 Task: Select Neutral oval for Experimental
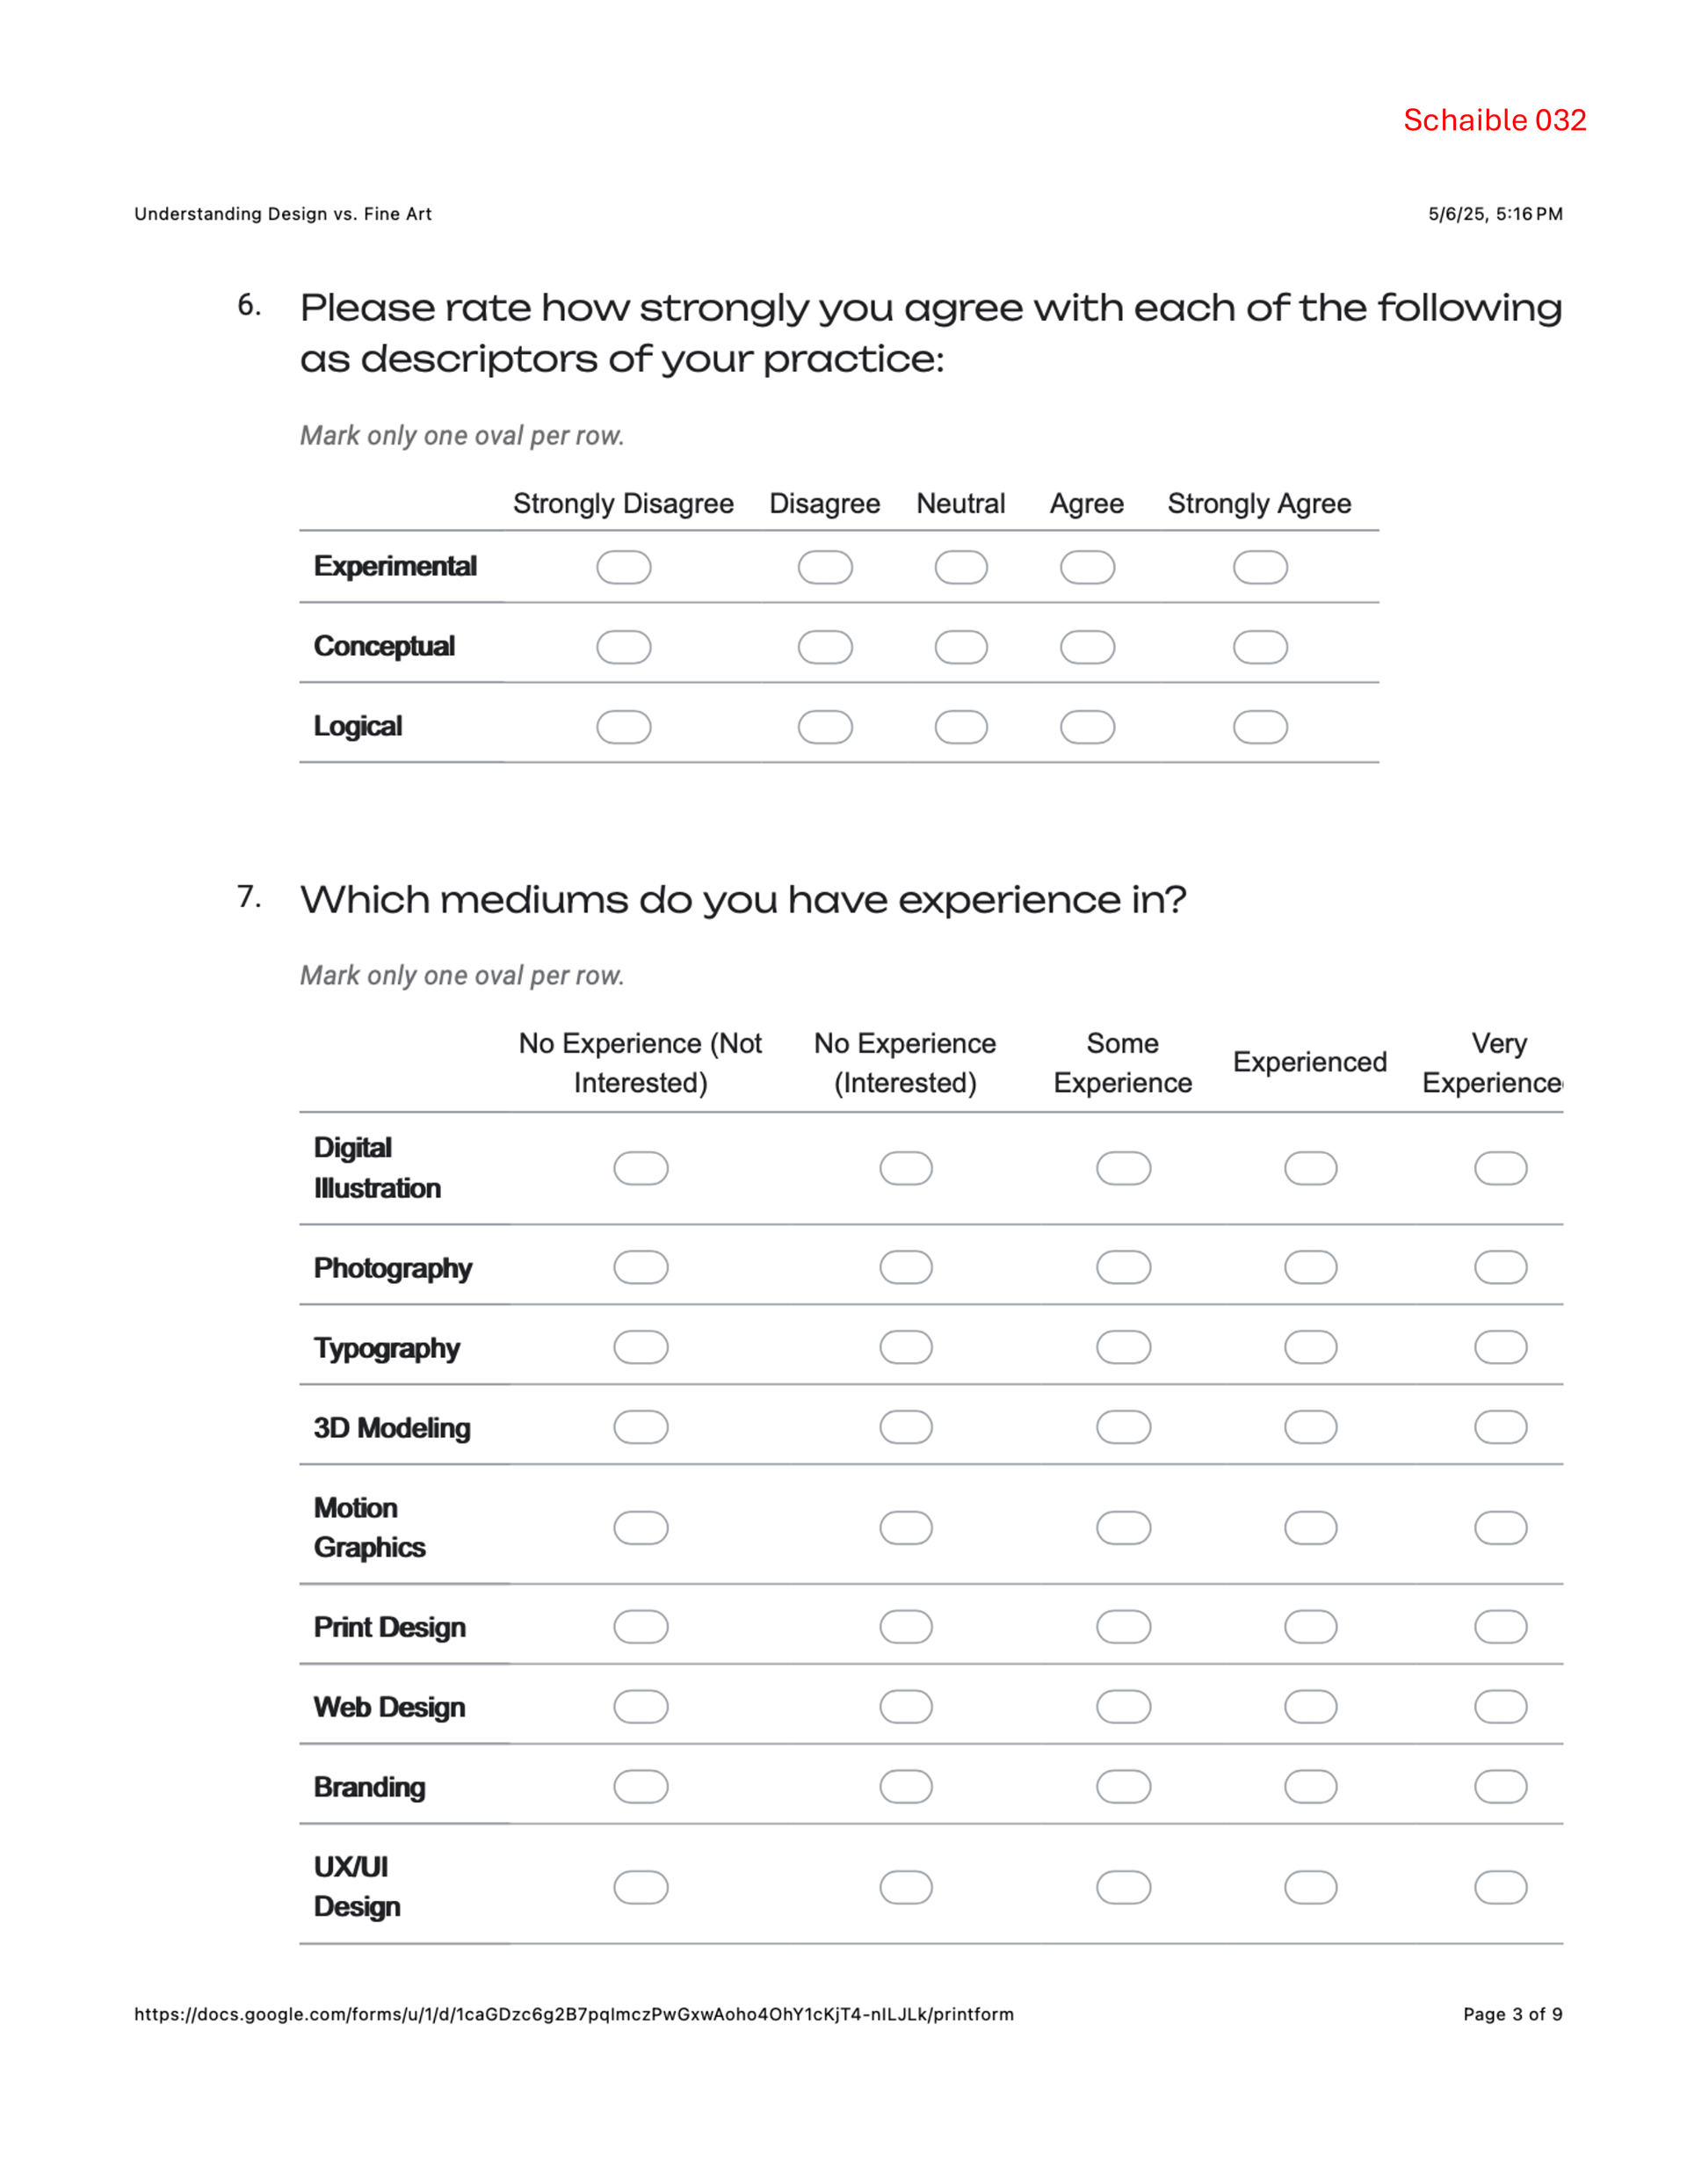click(x=960, y=567)
